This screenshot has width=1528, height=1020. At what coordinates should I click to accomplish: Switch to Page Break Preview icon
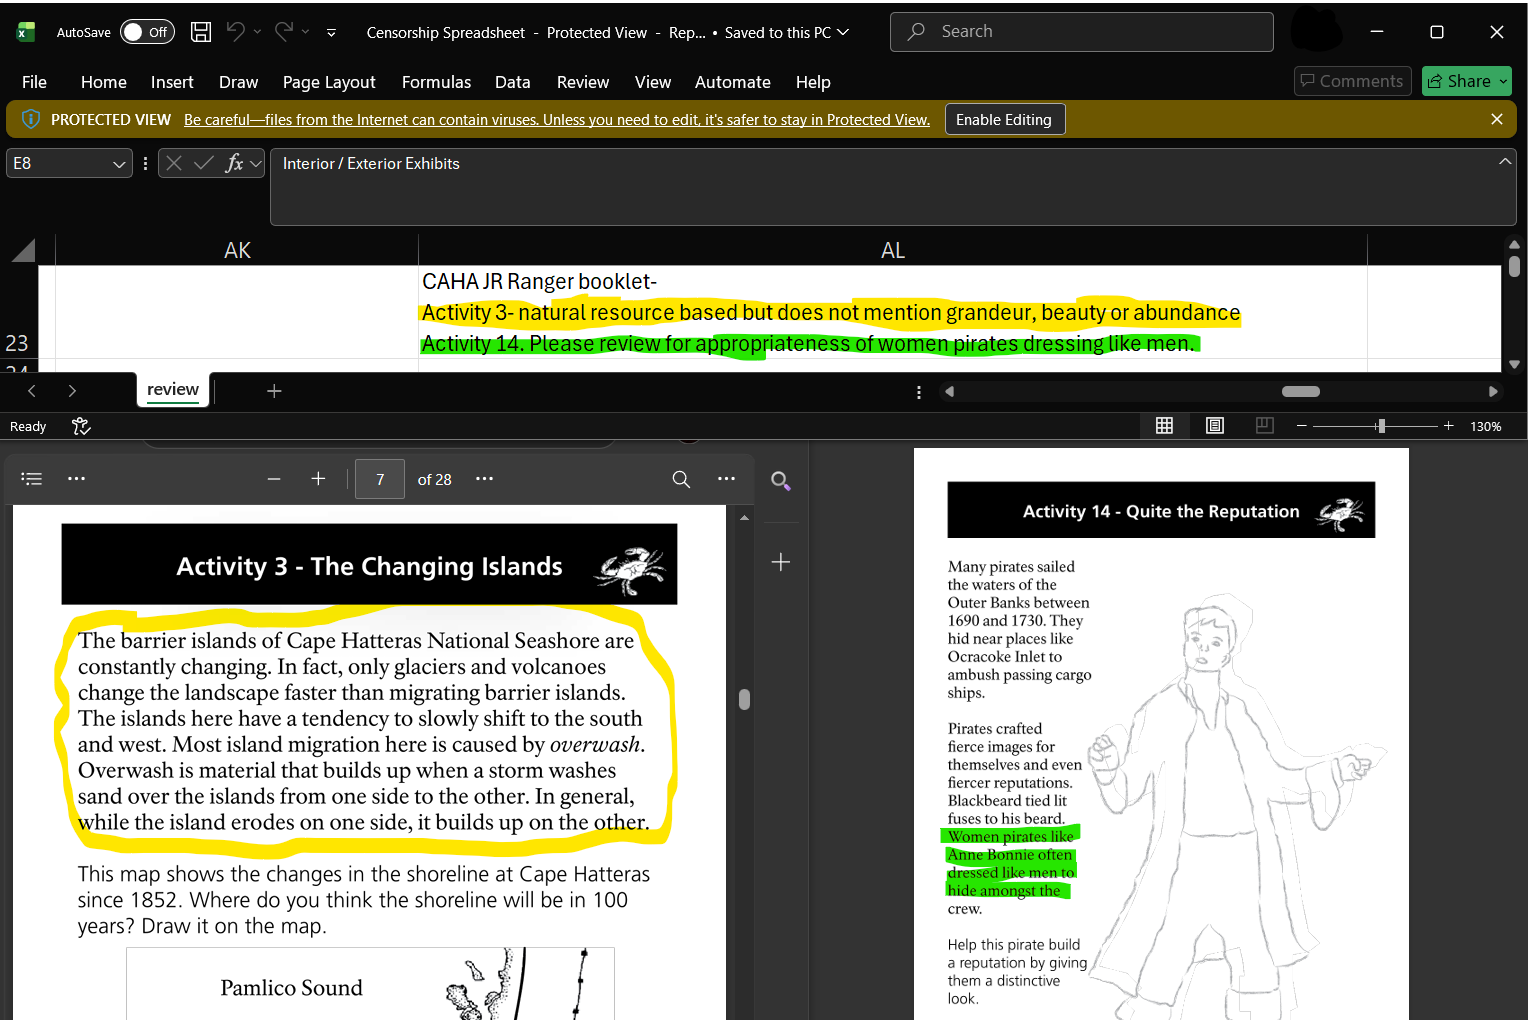pyautogui.click(x=1265, y=426)
